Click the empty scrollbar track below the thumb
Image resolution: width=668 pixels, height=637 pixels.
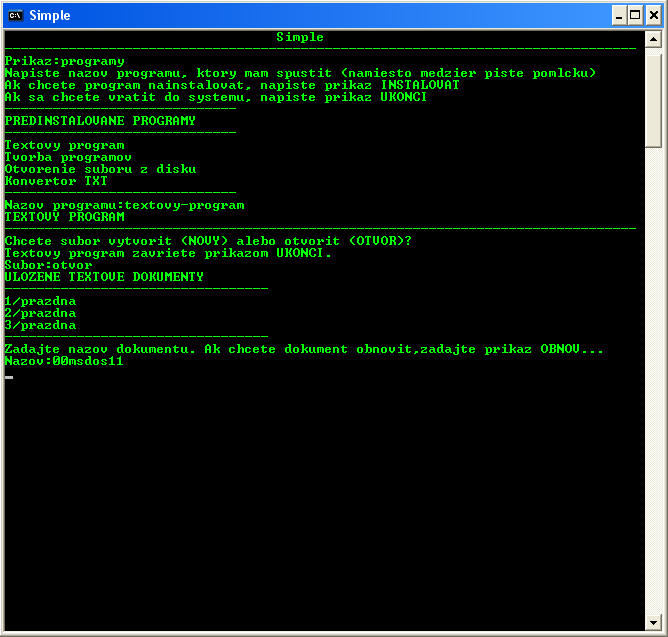click(653, 380)
